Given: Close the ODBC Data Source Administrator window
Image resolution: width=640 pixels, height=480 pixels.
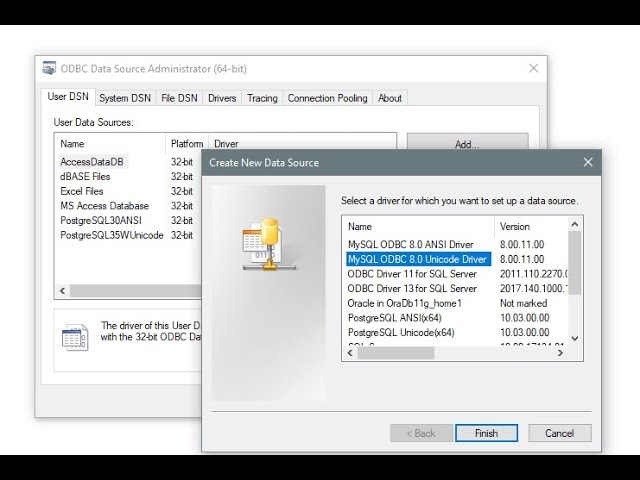Looking at the screenshot, I should click(533, 68).
